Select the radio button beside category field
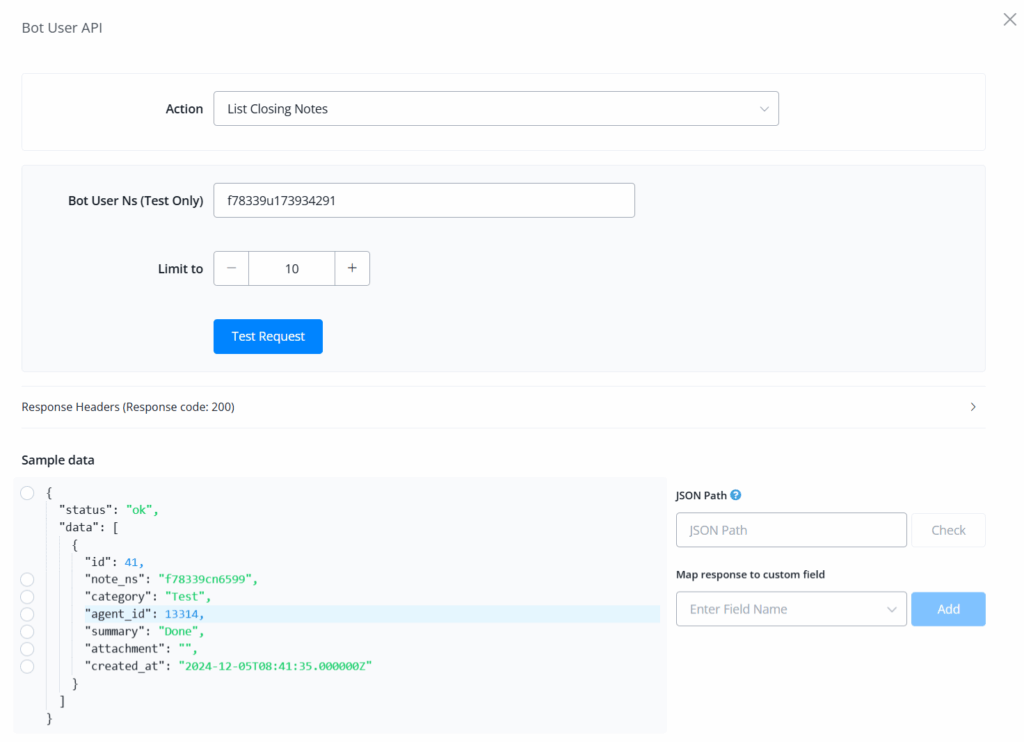Image resolution: width=1024 pixels, height=742 pixels. click(x=27, y=596)
